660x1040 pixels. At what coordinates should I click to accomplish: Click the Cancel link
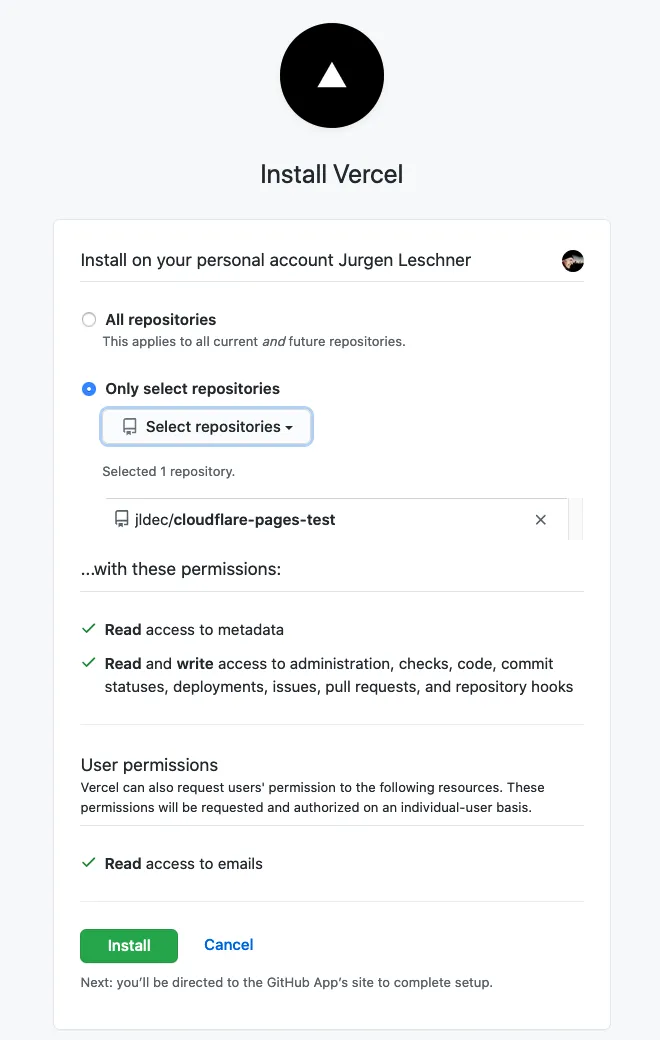(x=228, y=945)
